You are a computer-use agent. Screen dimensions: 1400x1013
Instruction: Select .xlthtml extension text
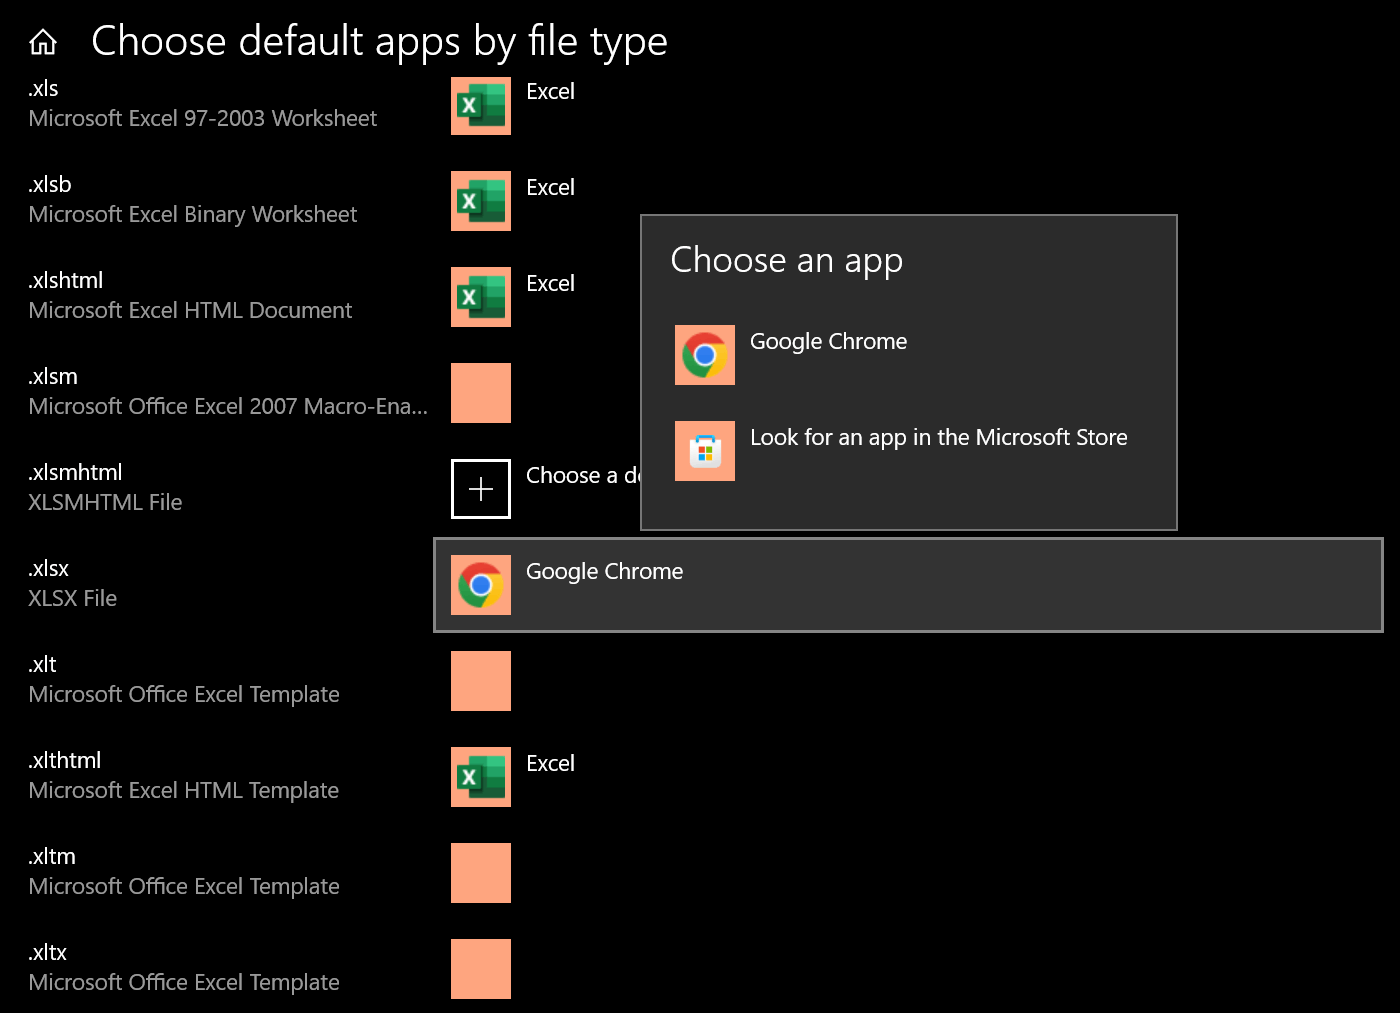click(65, 760)
